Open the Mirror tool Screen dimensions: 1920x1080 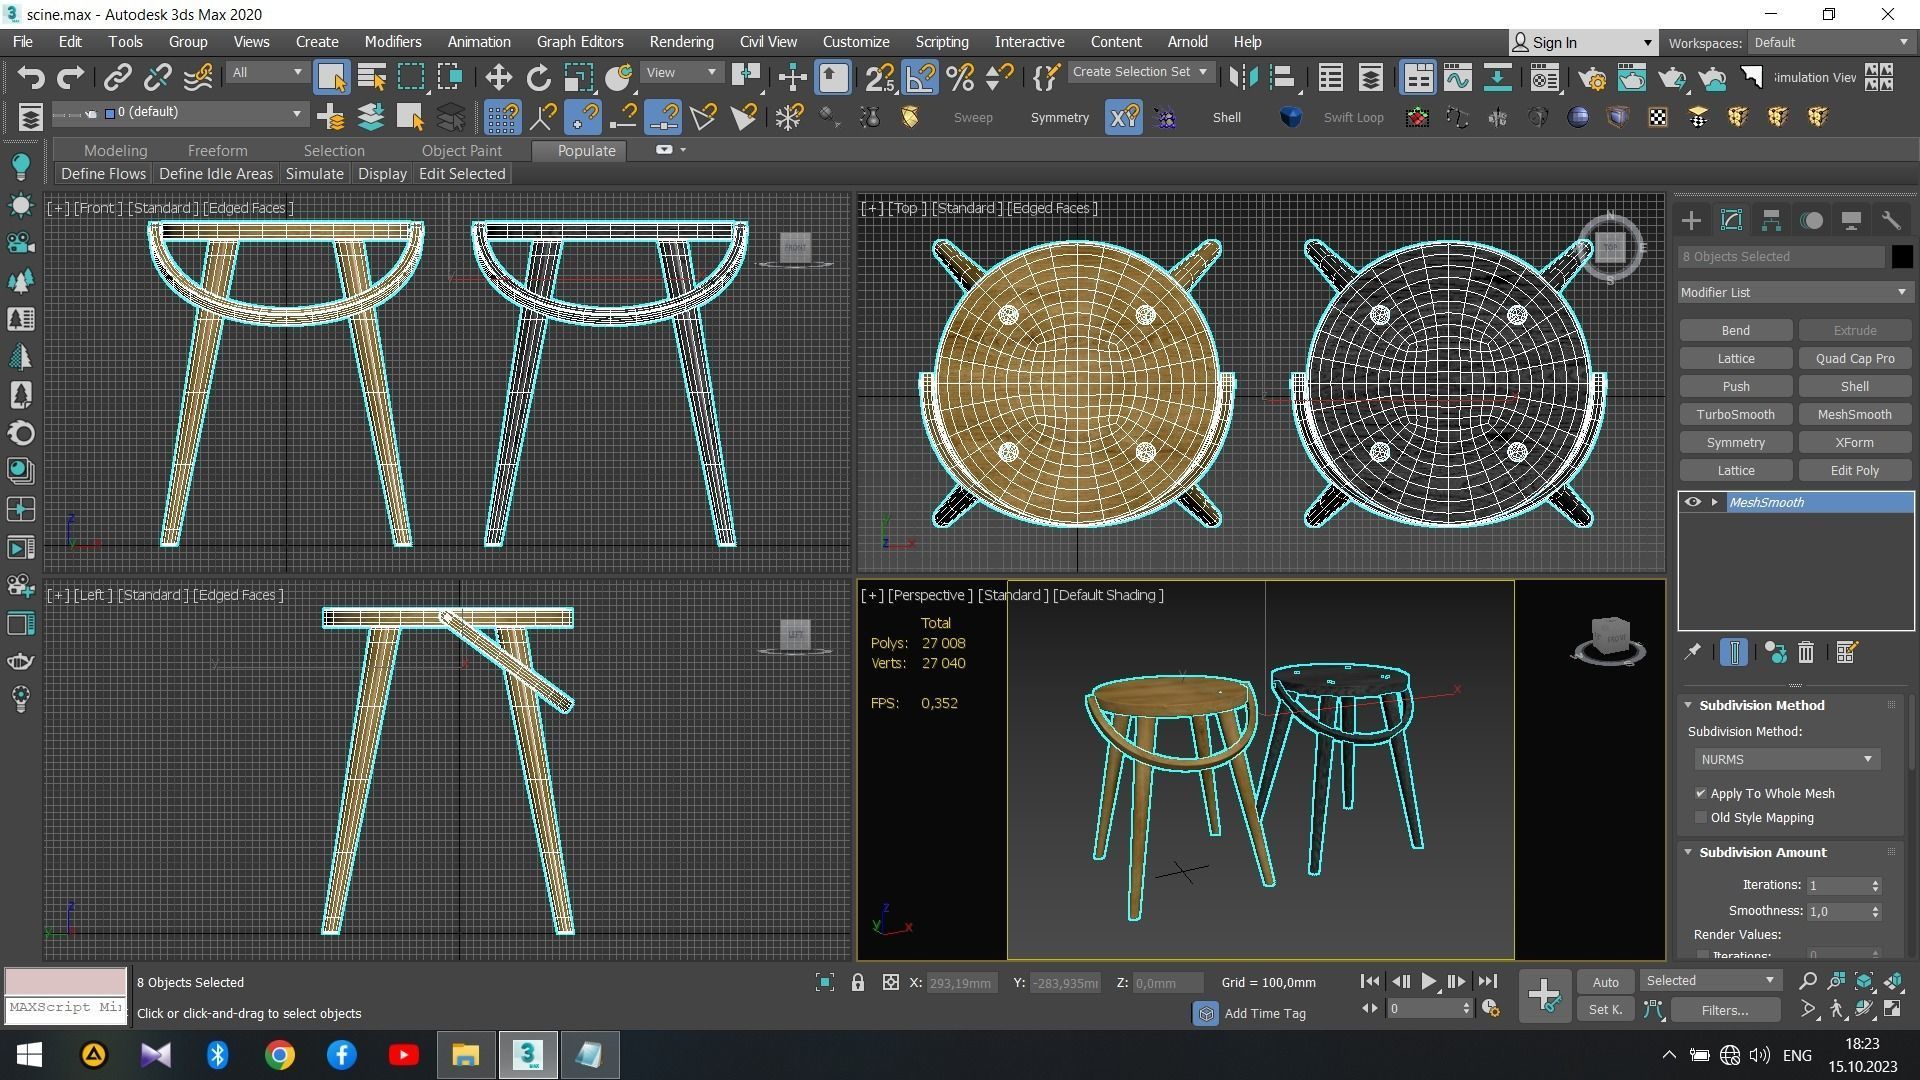pyautogui.click(x=1243, y=77)
